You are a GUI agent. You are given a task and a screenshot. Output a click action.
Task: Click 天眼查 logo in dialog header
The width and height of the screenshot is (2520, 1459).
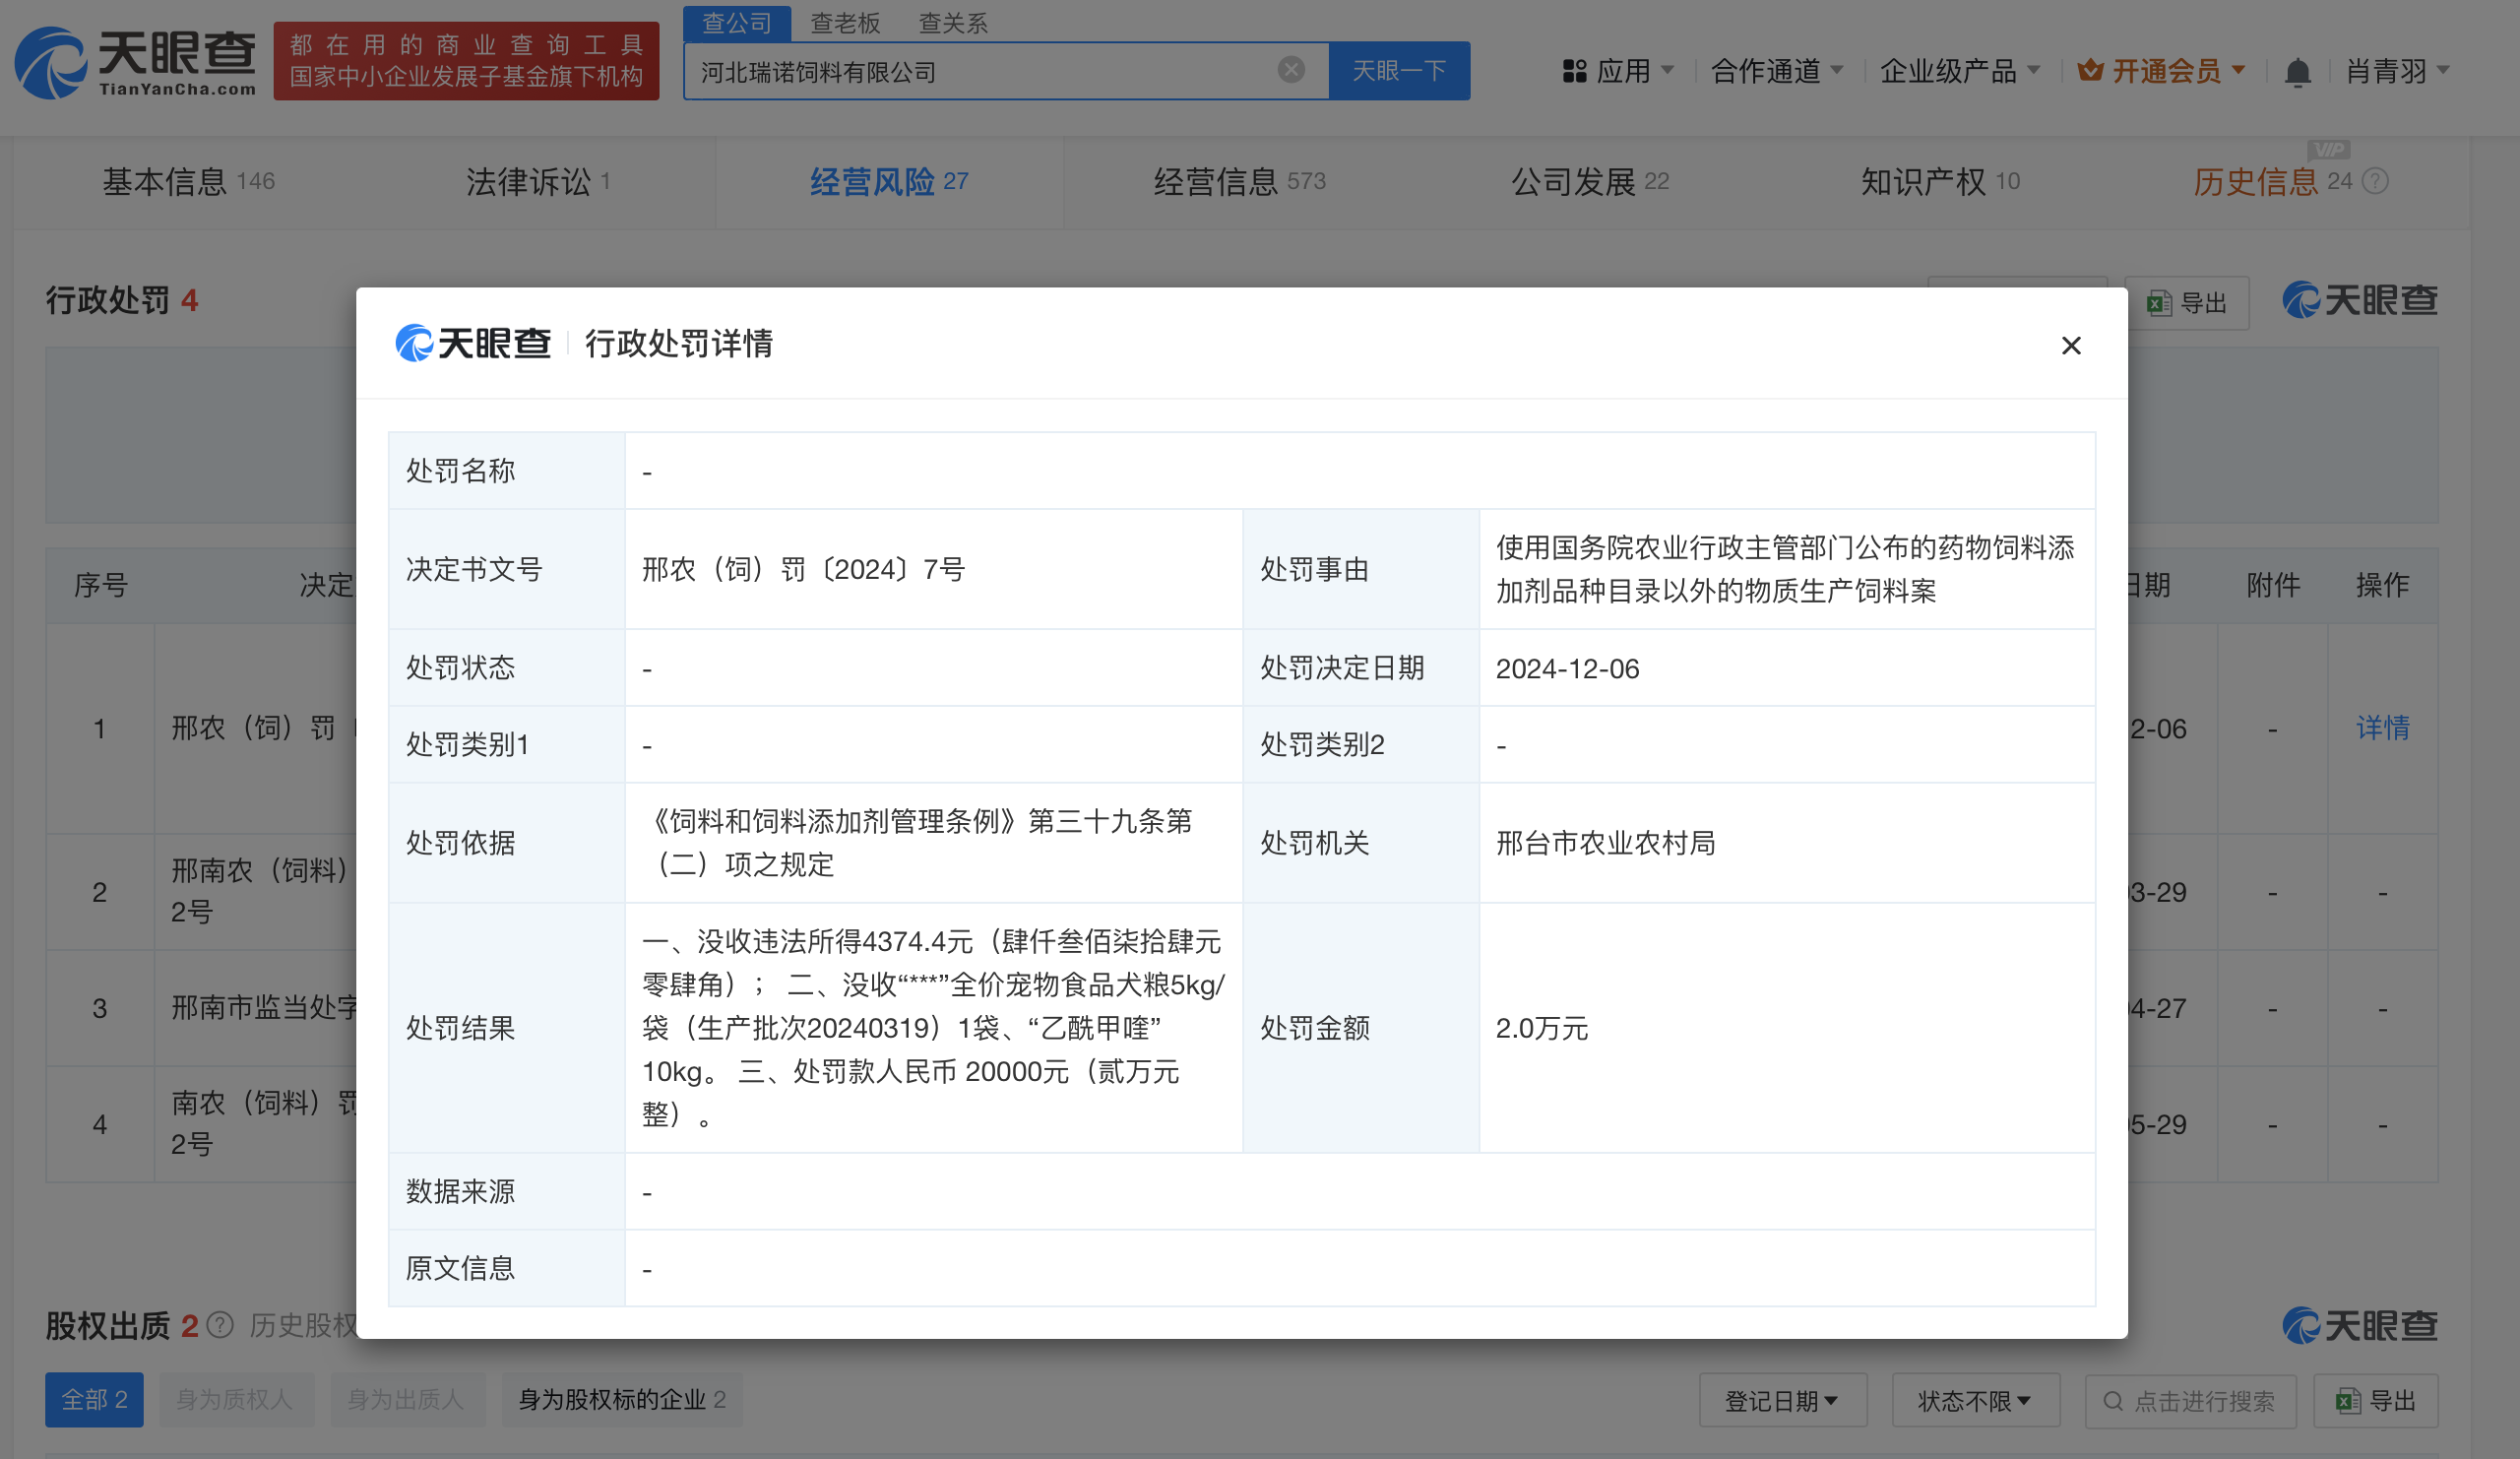point(472,343)
